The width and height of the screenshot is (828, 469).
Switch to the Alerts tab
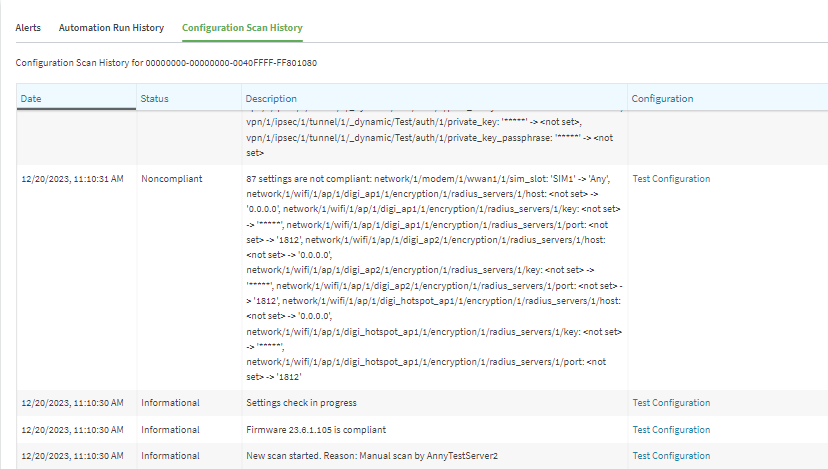point(28,28)
